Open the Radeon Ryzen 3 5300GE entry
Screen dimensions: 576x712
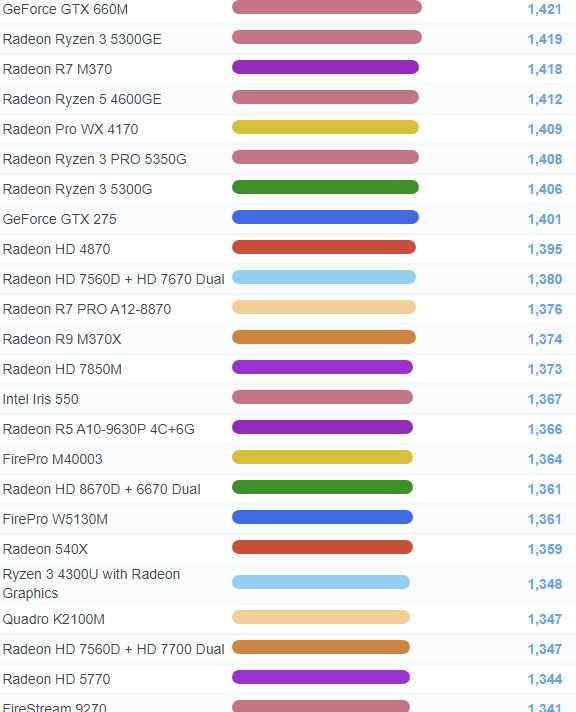pos(82,39)
